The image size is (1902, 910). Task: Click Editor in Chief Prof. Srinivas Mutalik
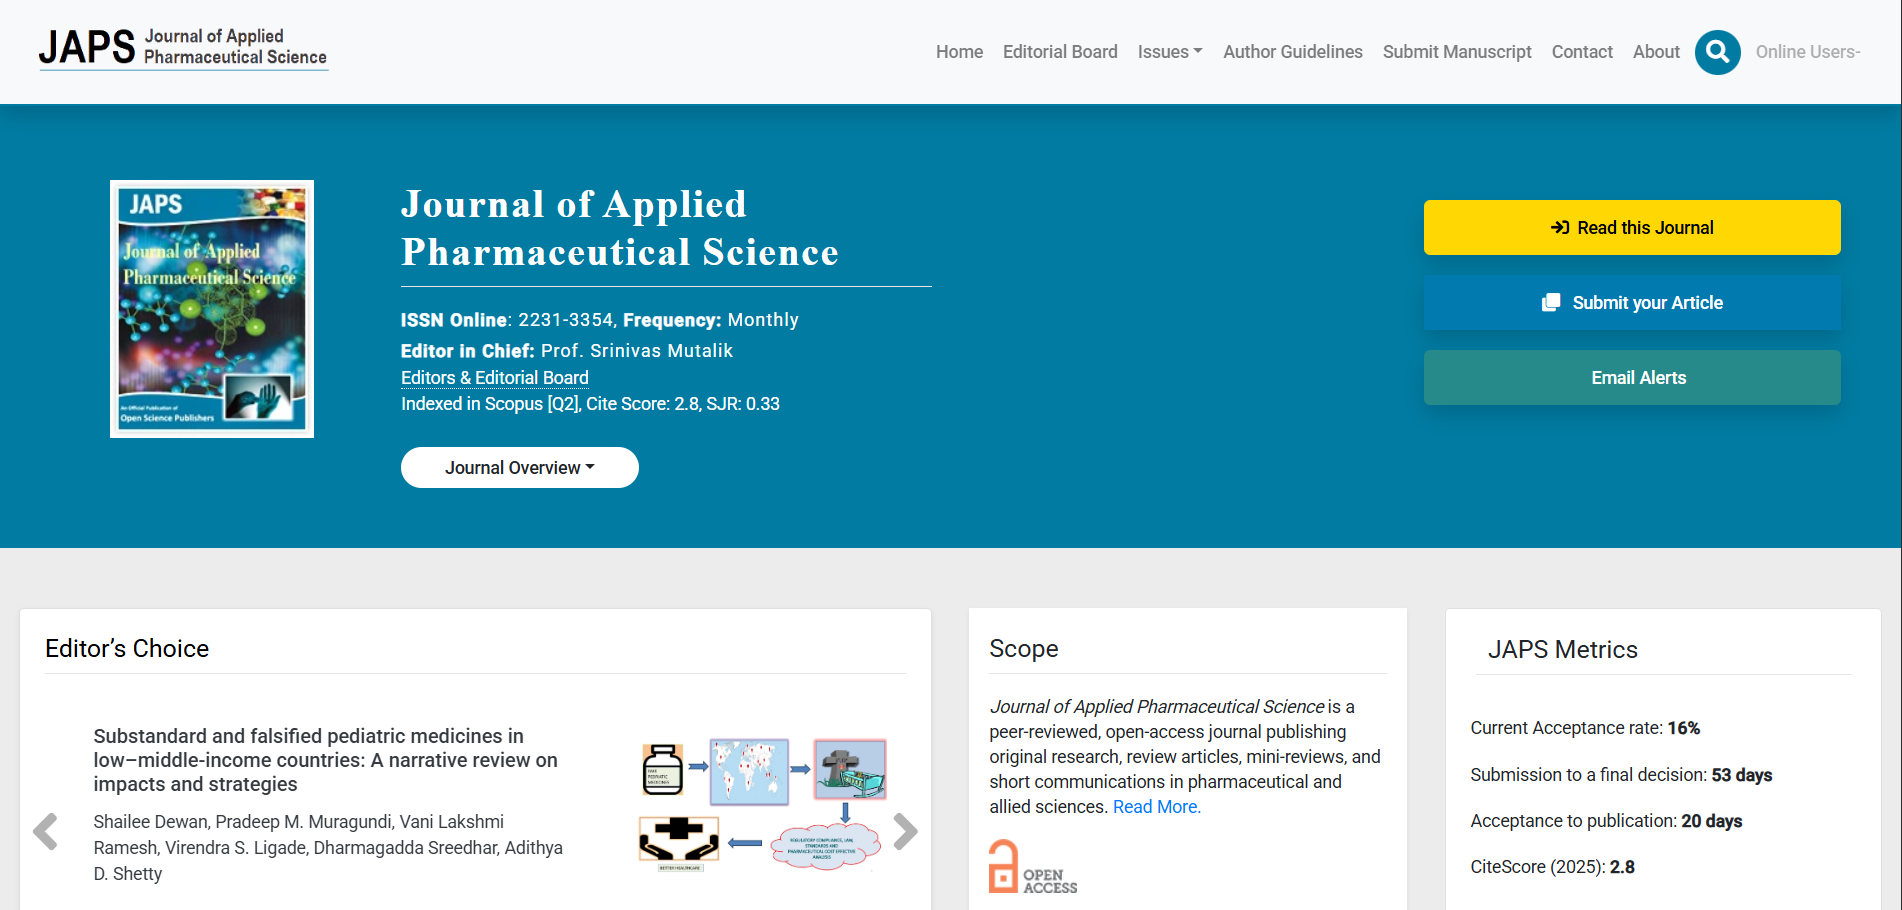click(567, 351)
